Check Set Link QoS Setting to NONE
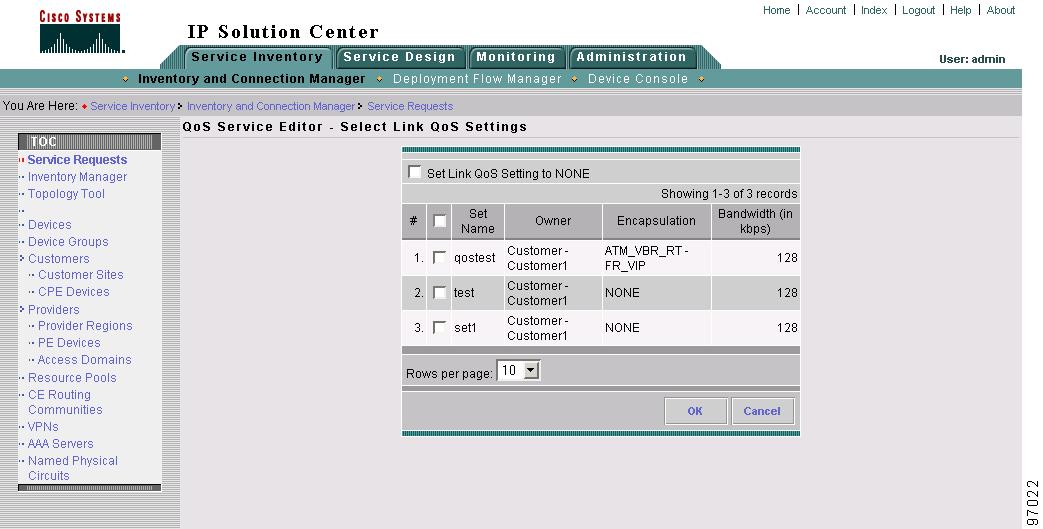 coord(414,172)
